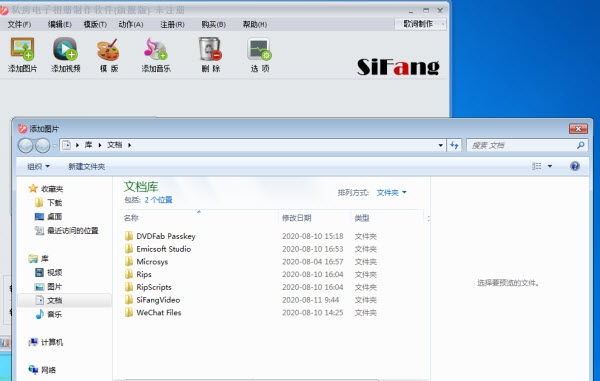Screen dimensions: 600x381
Task: Select 网络 in the navigation pane
Action: [x=48, y=370]
